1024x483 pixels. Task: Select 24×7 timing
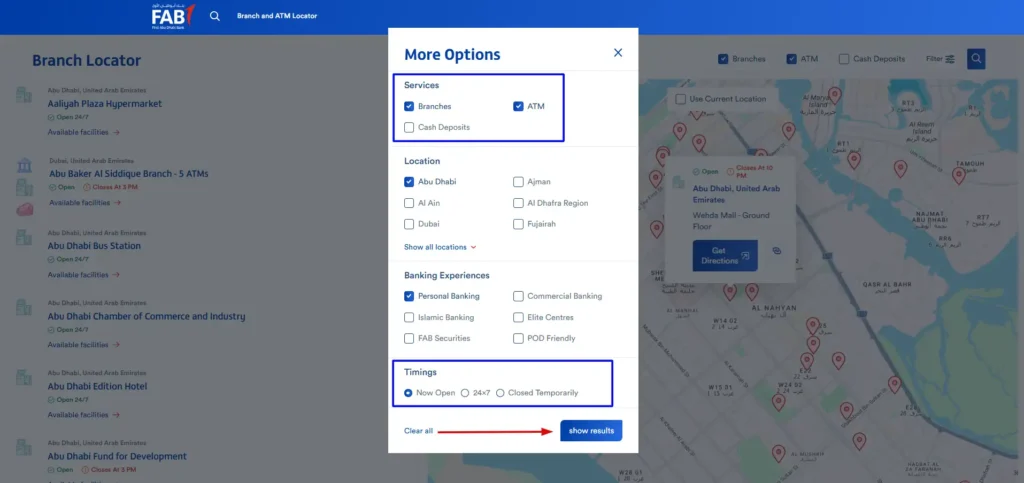(465, 393)
